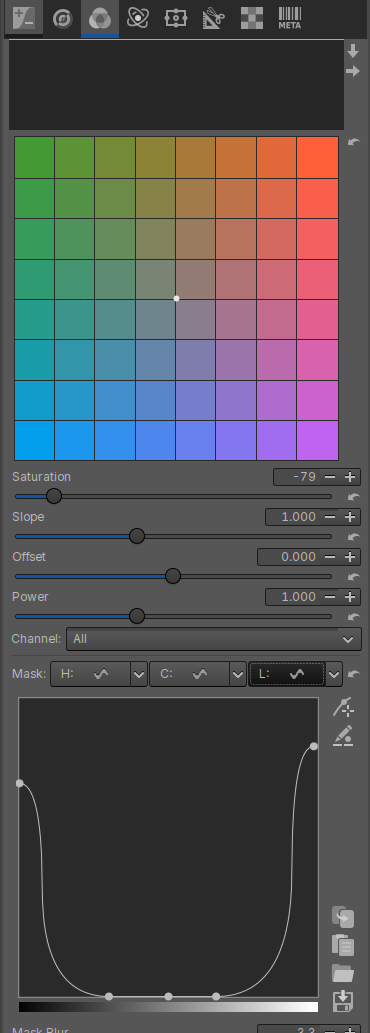Decrease Power with the minus button
Viewport: 370px width, 1033px height.
331,598
